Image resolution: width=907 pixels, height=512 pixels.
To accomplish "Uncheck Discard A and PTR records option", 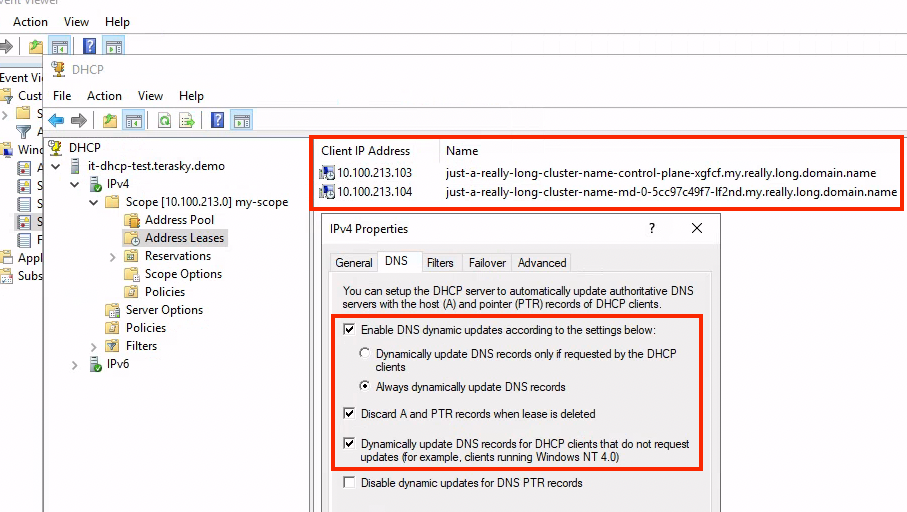I will [x=349, y=413].
